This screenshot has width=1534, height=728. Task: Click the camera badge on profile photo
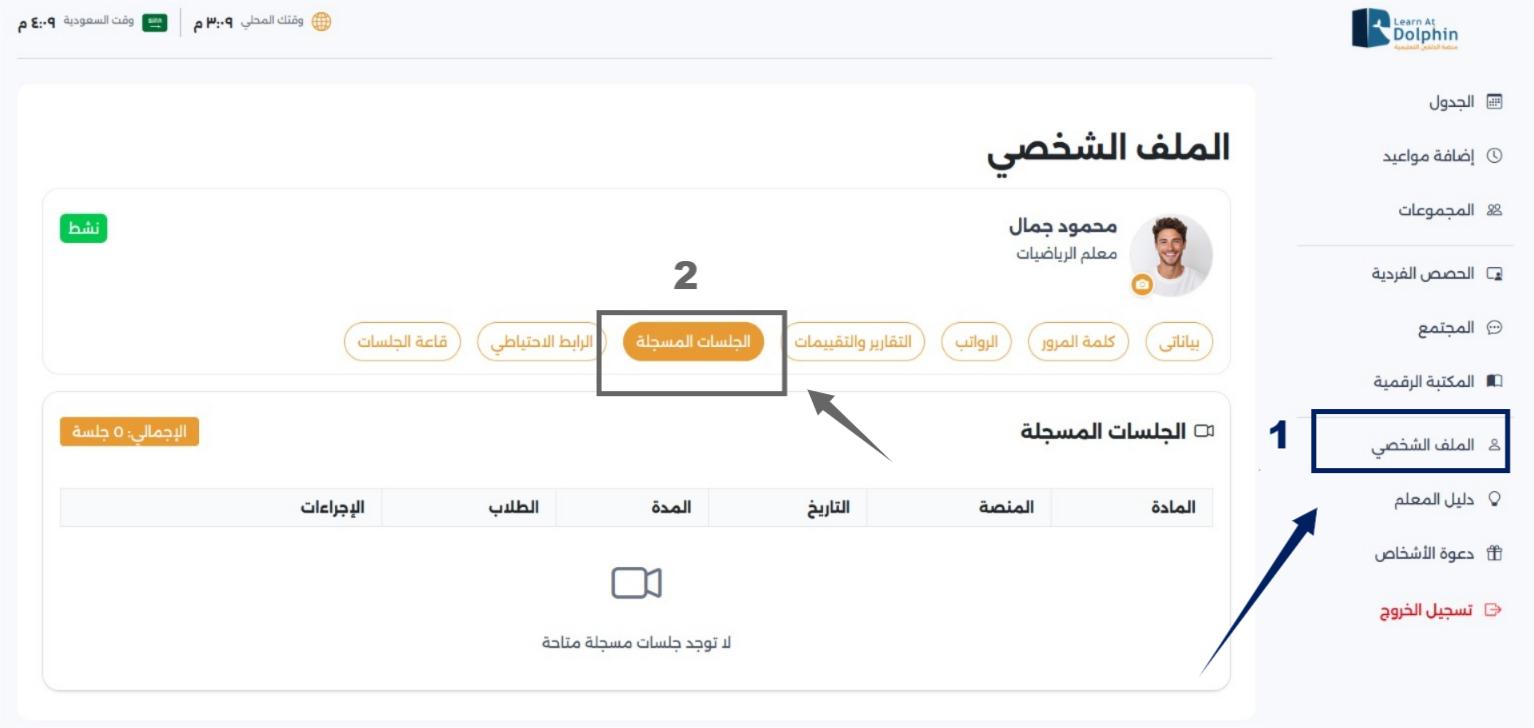tap(1142, 285)
